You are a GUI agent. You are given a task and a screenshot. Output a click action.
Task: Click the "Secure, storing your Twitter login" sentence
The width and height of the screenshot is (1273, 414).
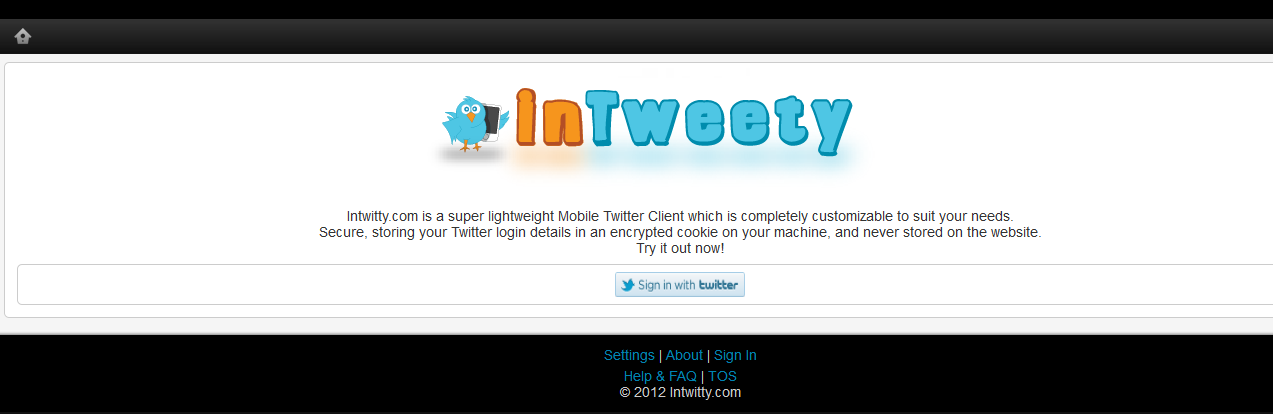[x=680, y=232]
